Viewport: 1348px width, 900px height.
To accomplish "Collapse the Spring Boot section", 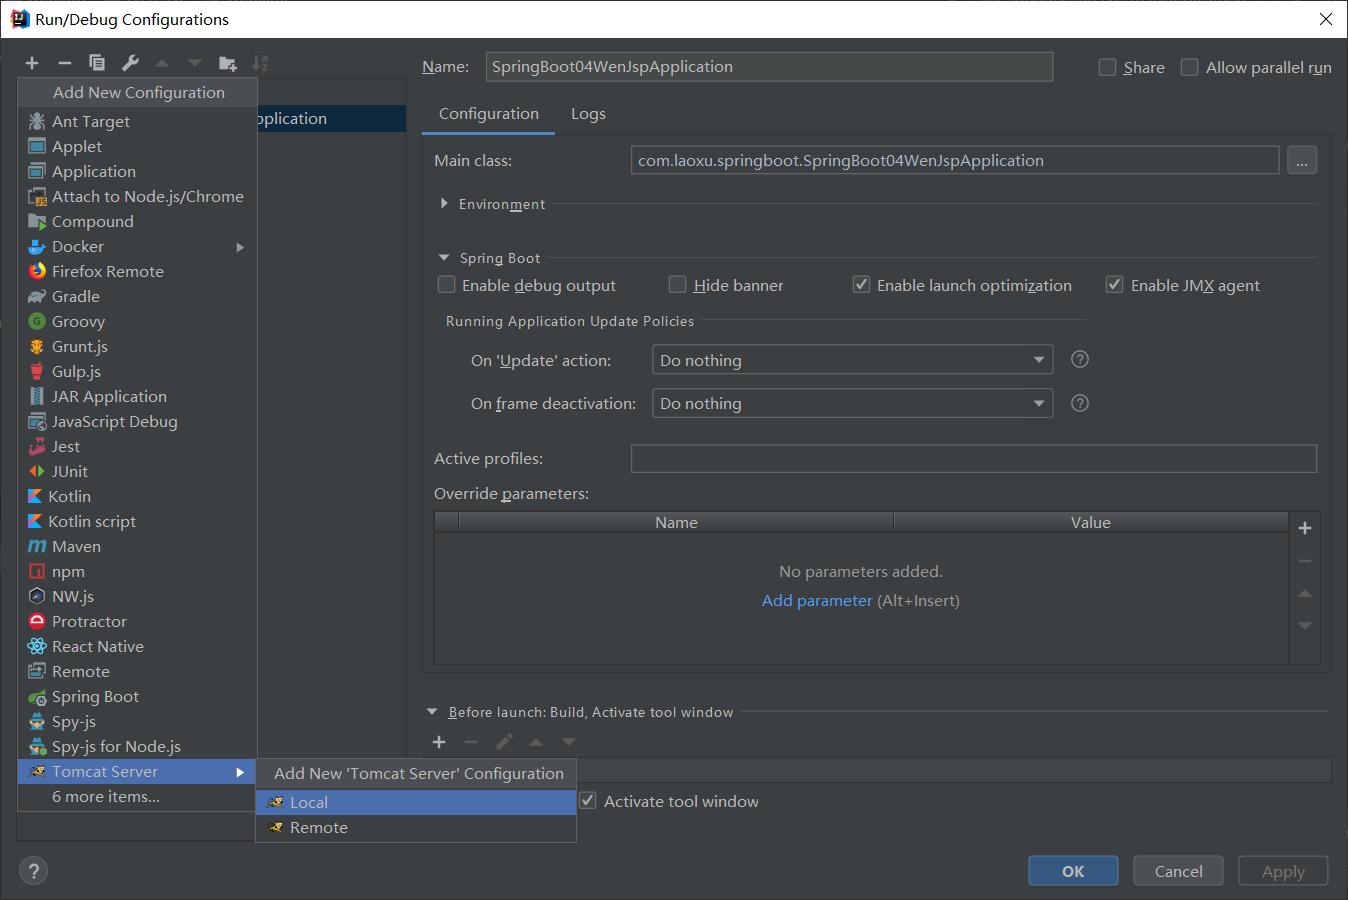I will [x=444, y=258].
